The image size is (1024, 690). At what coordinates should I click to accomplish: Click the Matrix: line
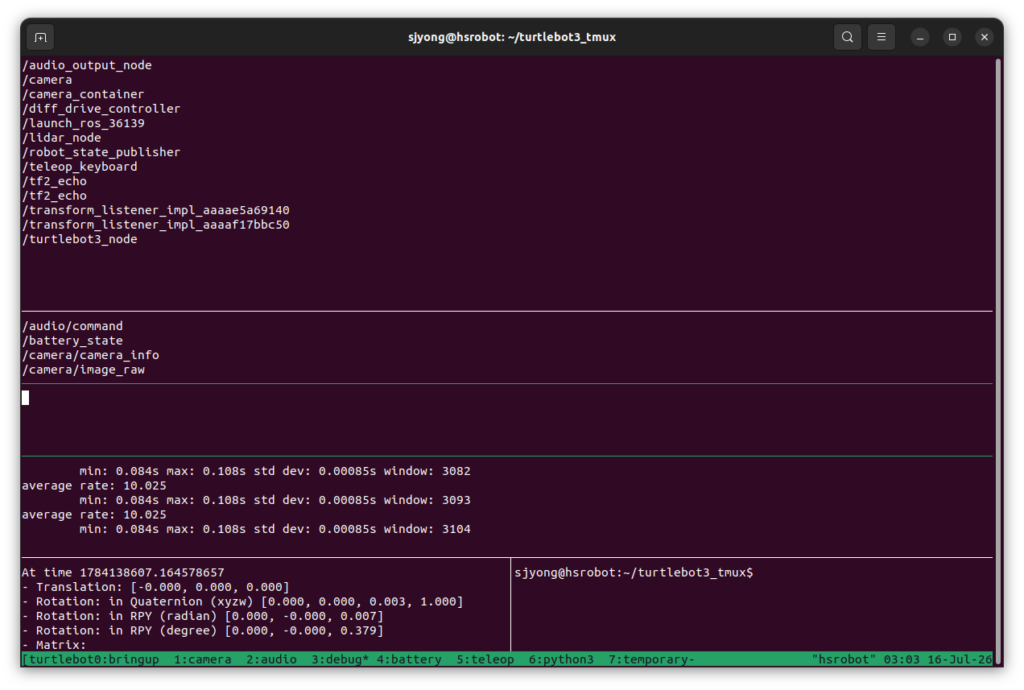pos(54,645)
